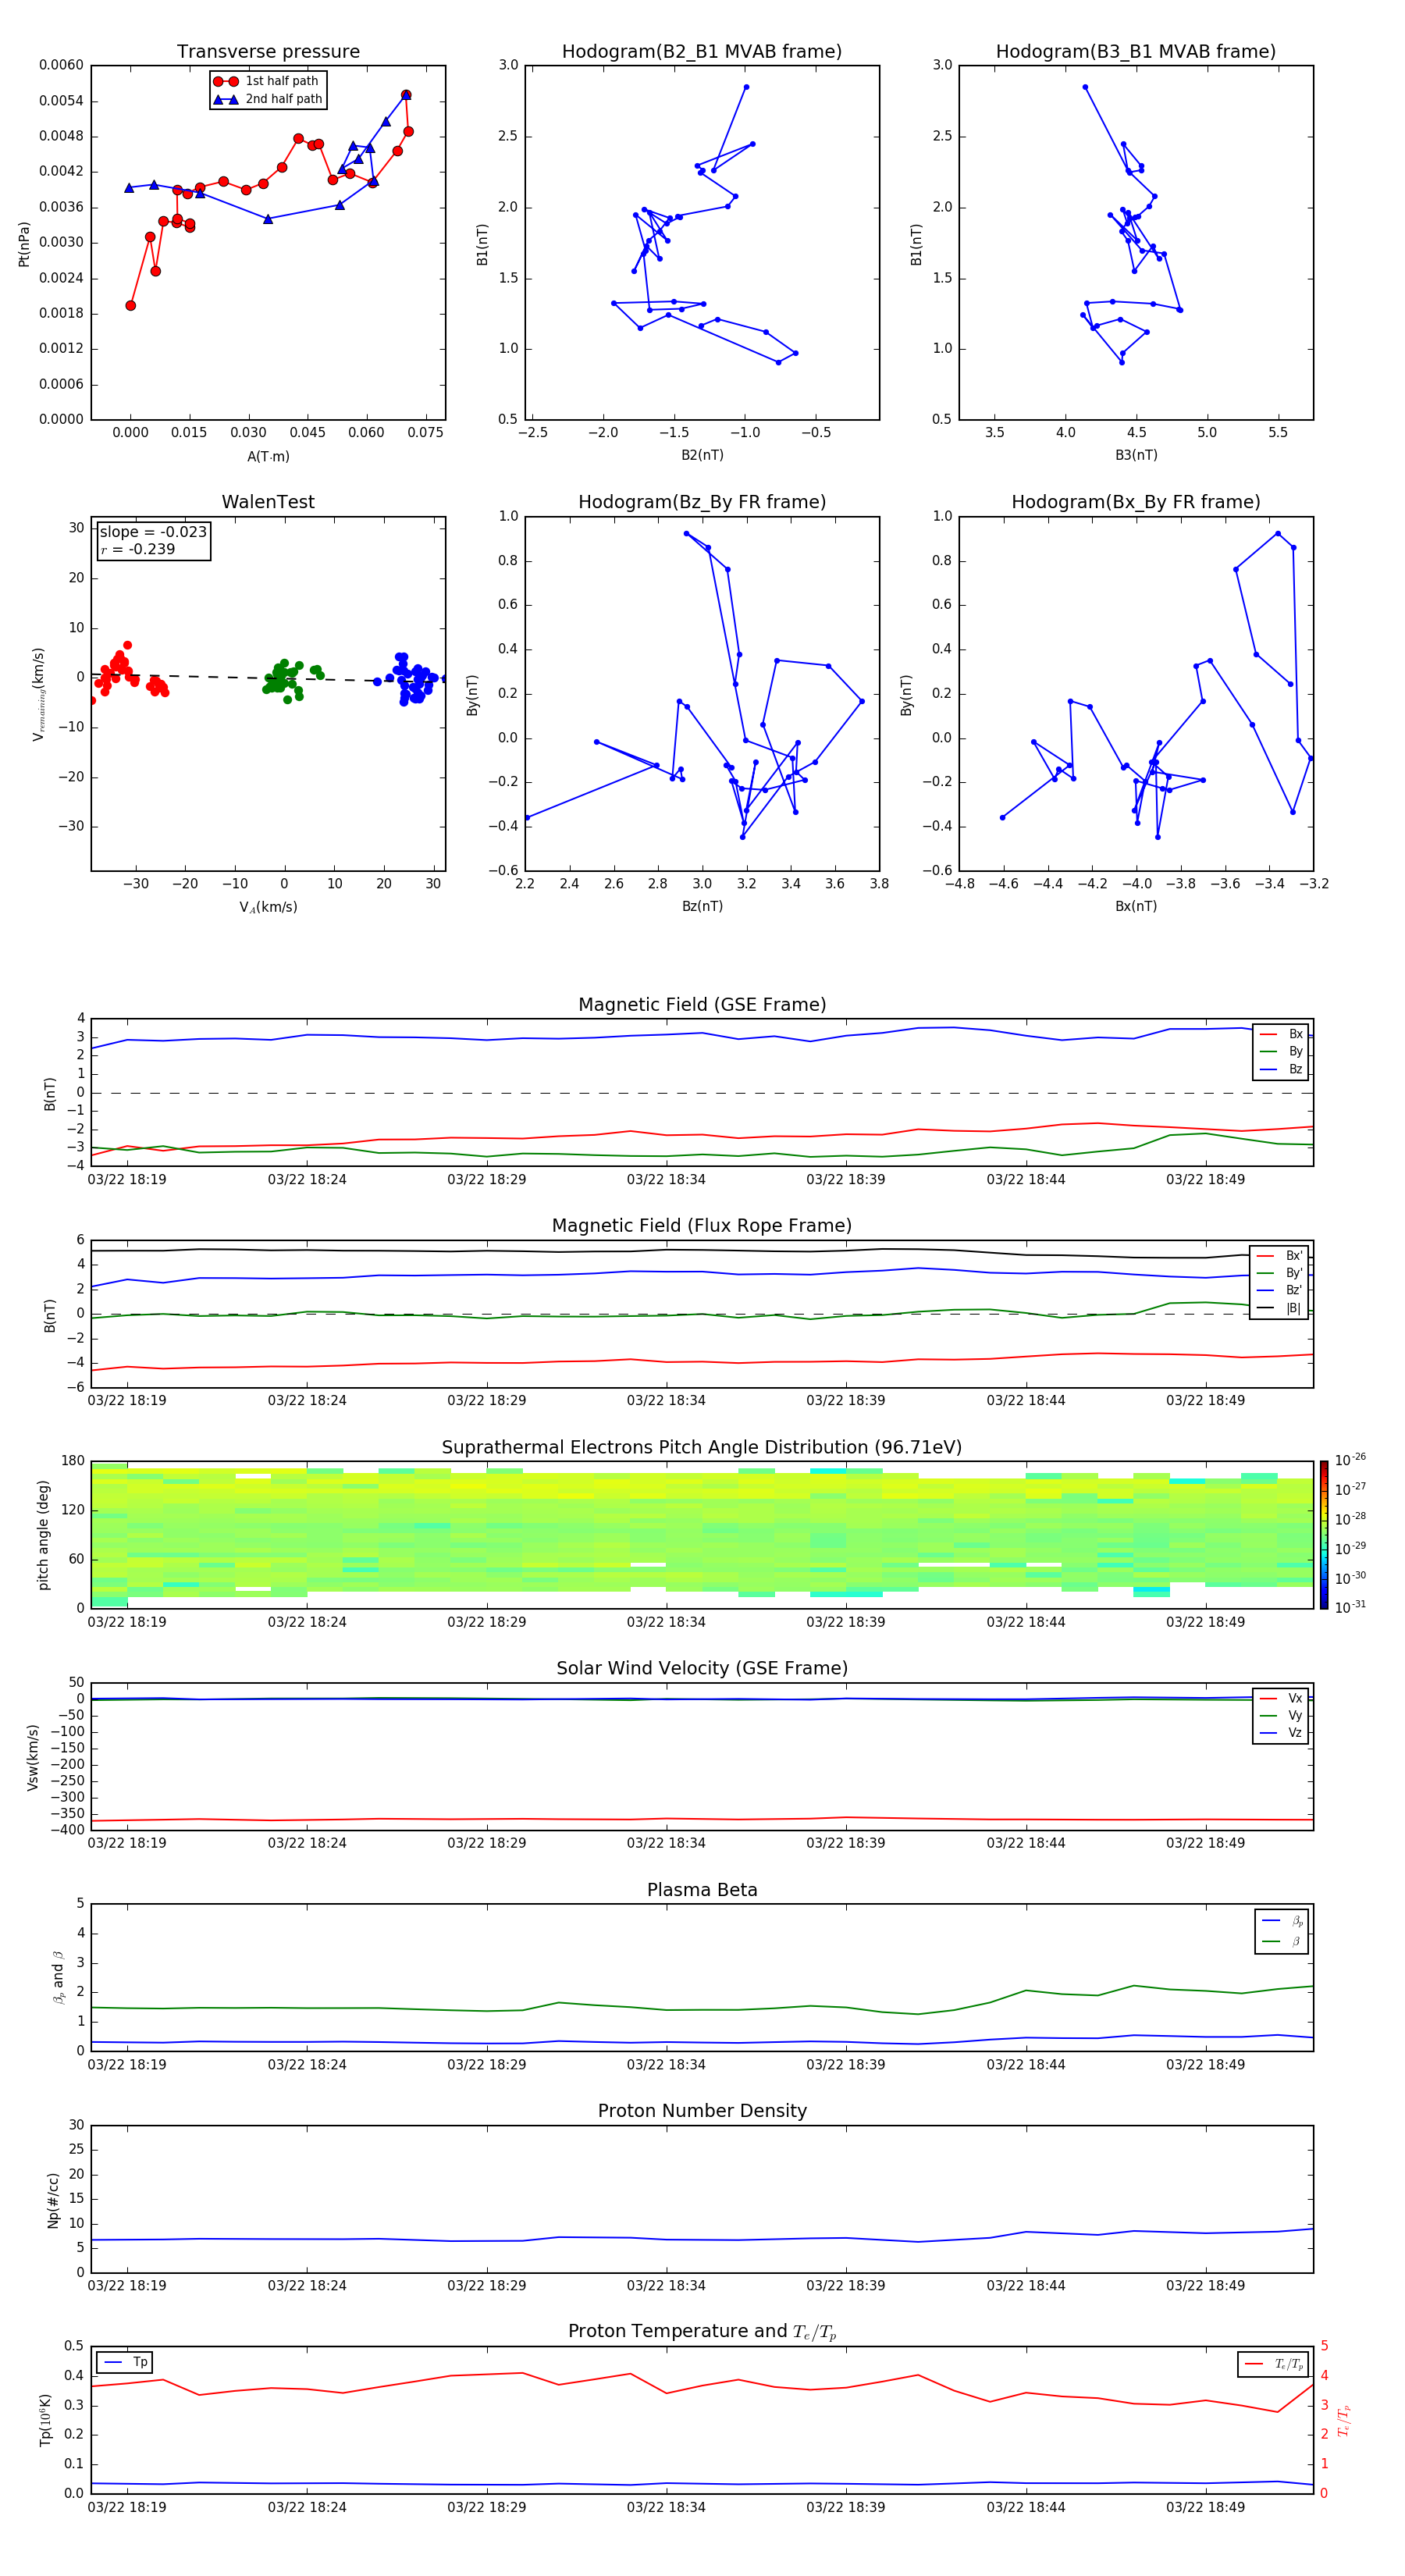Screen dimensions: 1405x2576
Task: Click the Bz legend entry in GSE panel
Action: [1281, 1069]
